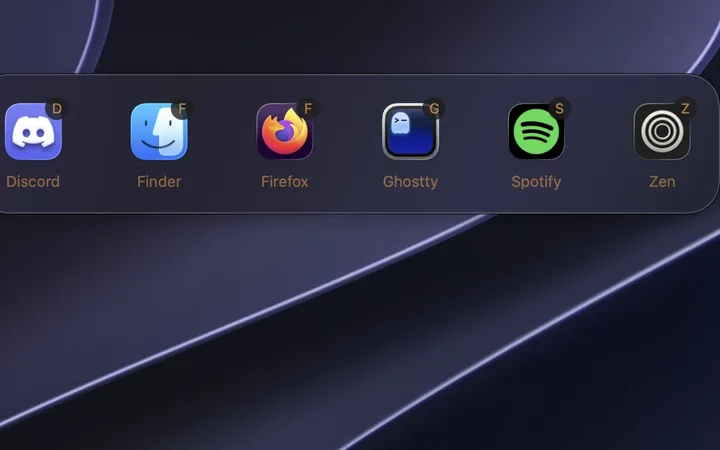Select the Zen browser icon
720x450 pixels.
[x=662, y=131]
